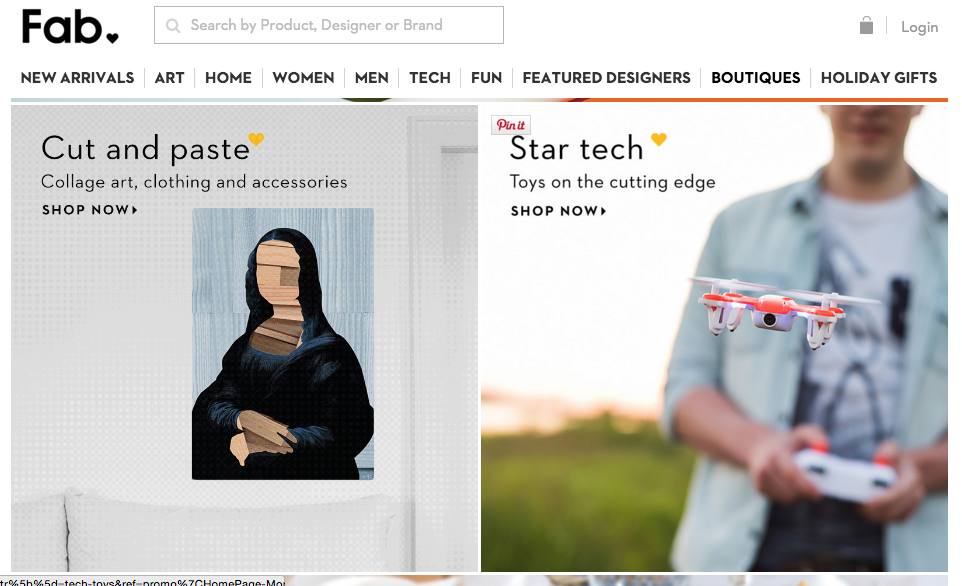Favorite Cut and paste with heart
This screenshot has width=962, height=586.
[x=256, y=139]
